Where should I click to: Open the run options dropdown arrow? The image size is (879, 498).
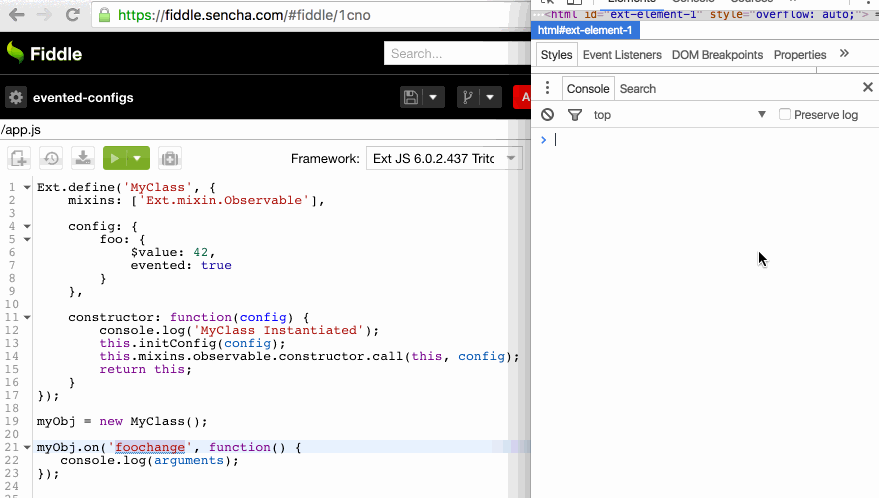click(x=138, y=159)
